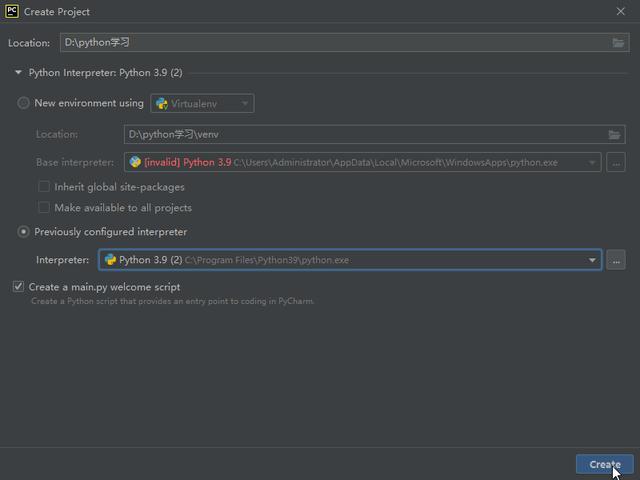This screenshot has width=640, height=480.
Task: Close the Create Project dialog
Action: (621, 12)
